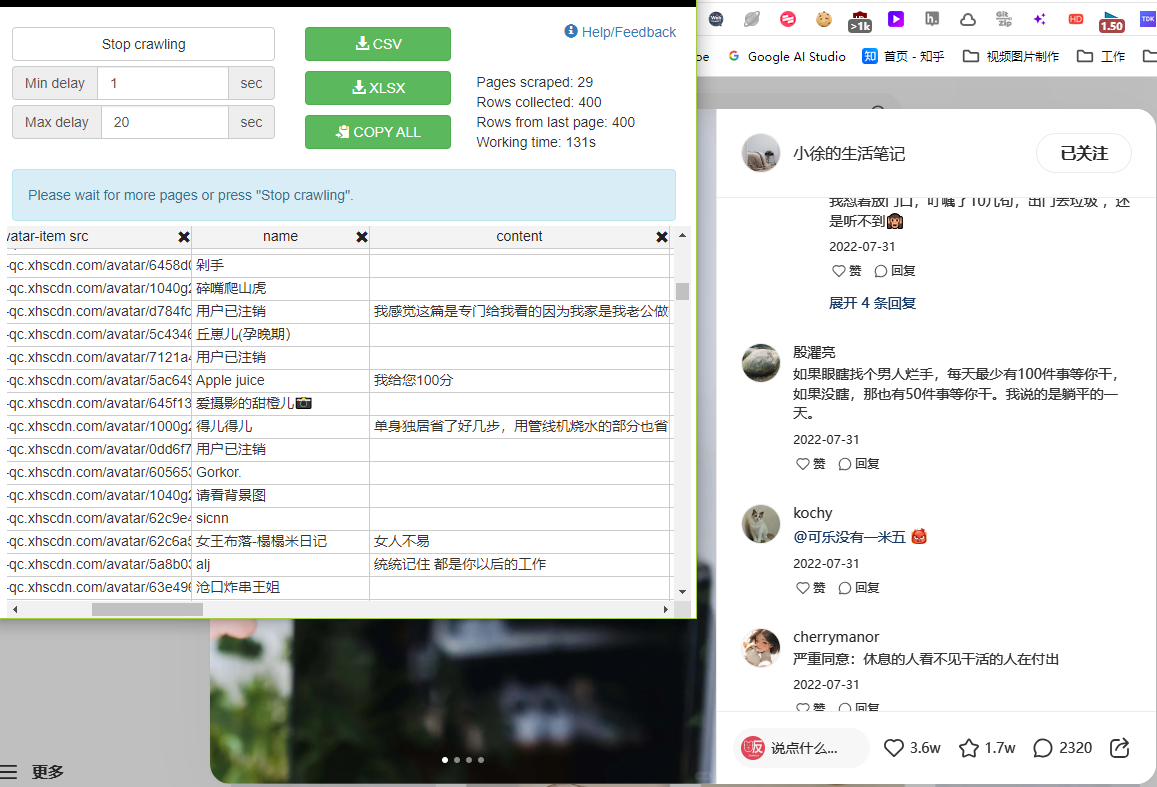Open the 首页 - 知乎 bookmark
Viewport: 1157px width, 787px height.
point(903,57)
